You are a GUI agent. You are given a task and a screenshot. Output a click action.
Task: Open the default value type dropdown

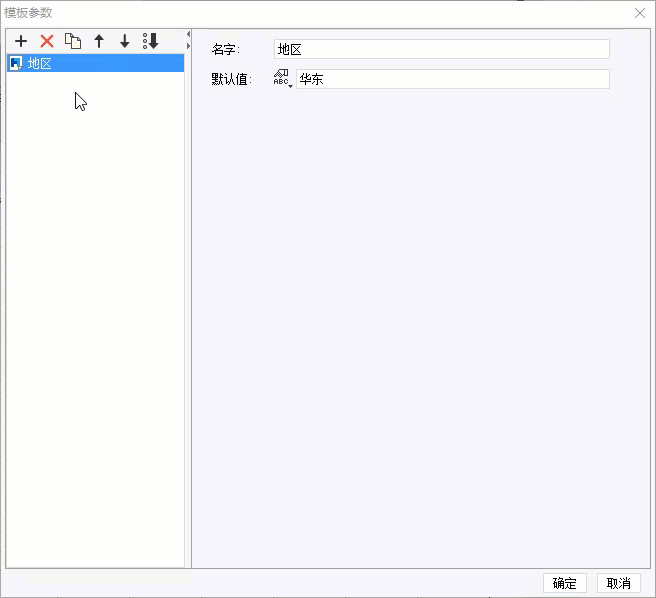tap(282, 78)
